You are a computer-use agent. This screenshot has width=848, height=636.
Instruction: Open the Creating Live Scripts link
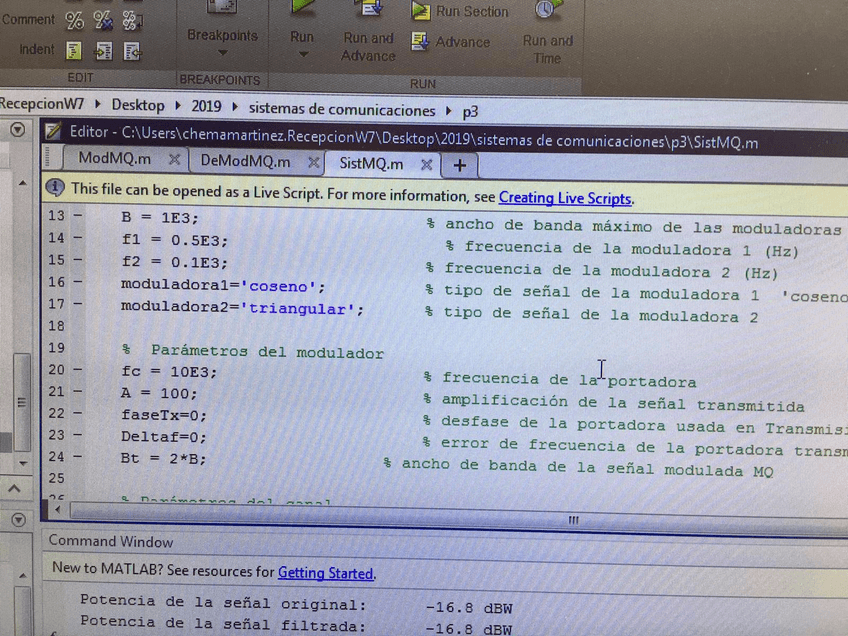565,198
